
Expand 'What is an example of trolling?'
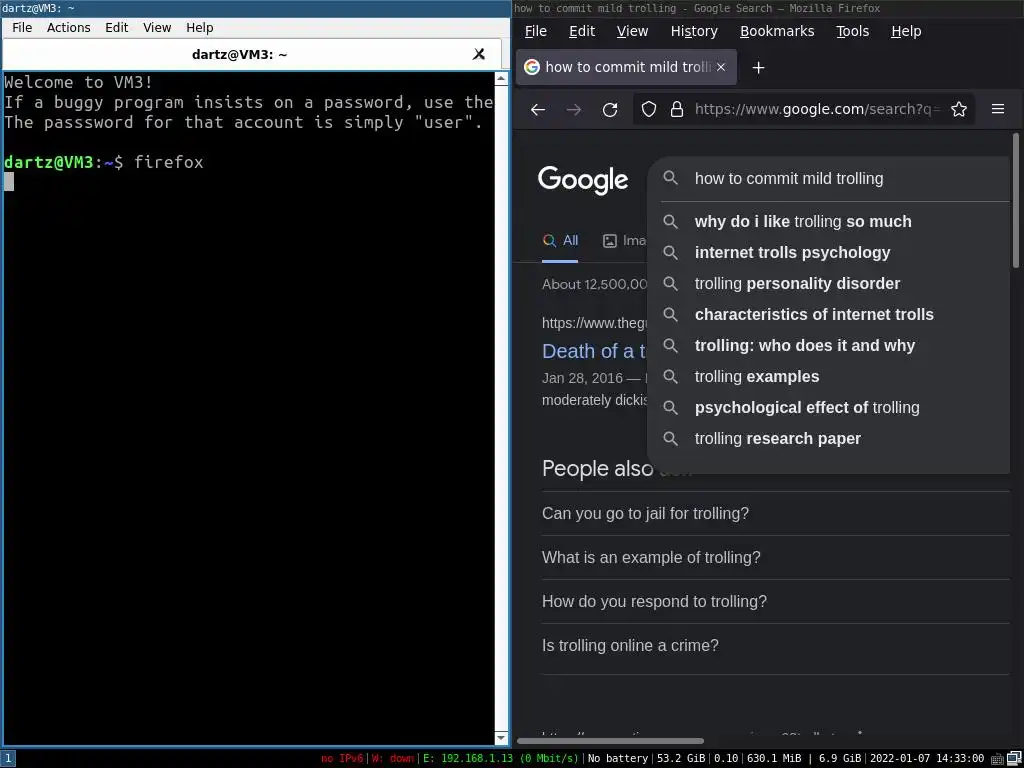click(776, 557)
